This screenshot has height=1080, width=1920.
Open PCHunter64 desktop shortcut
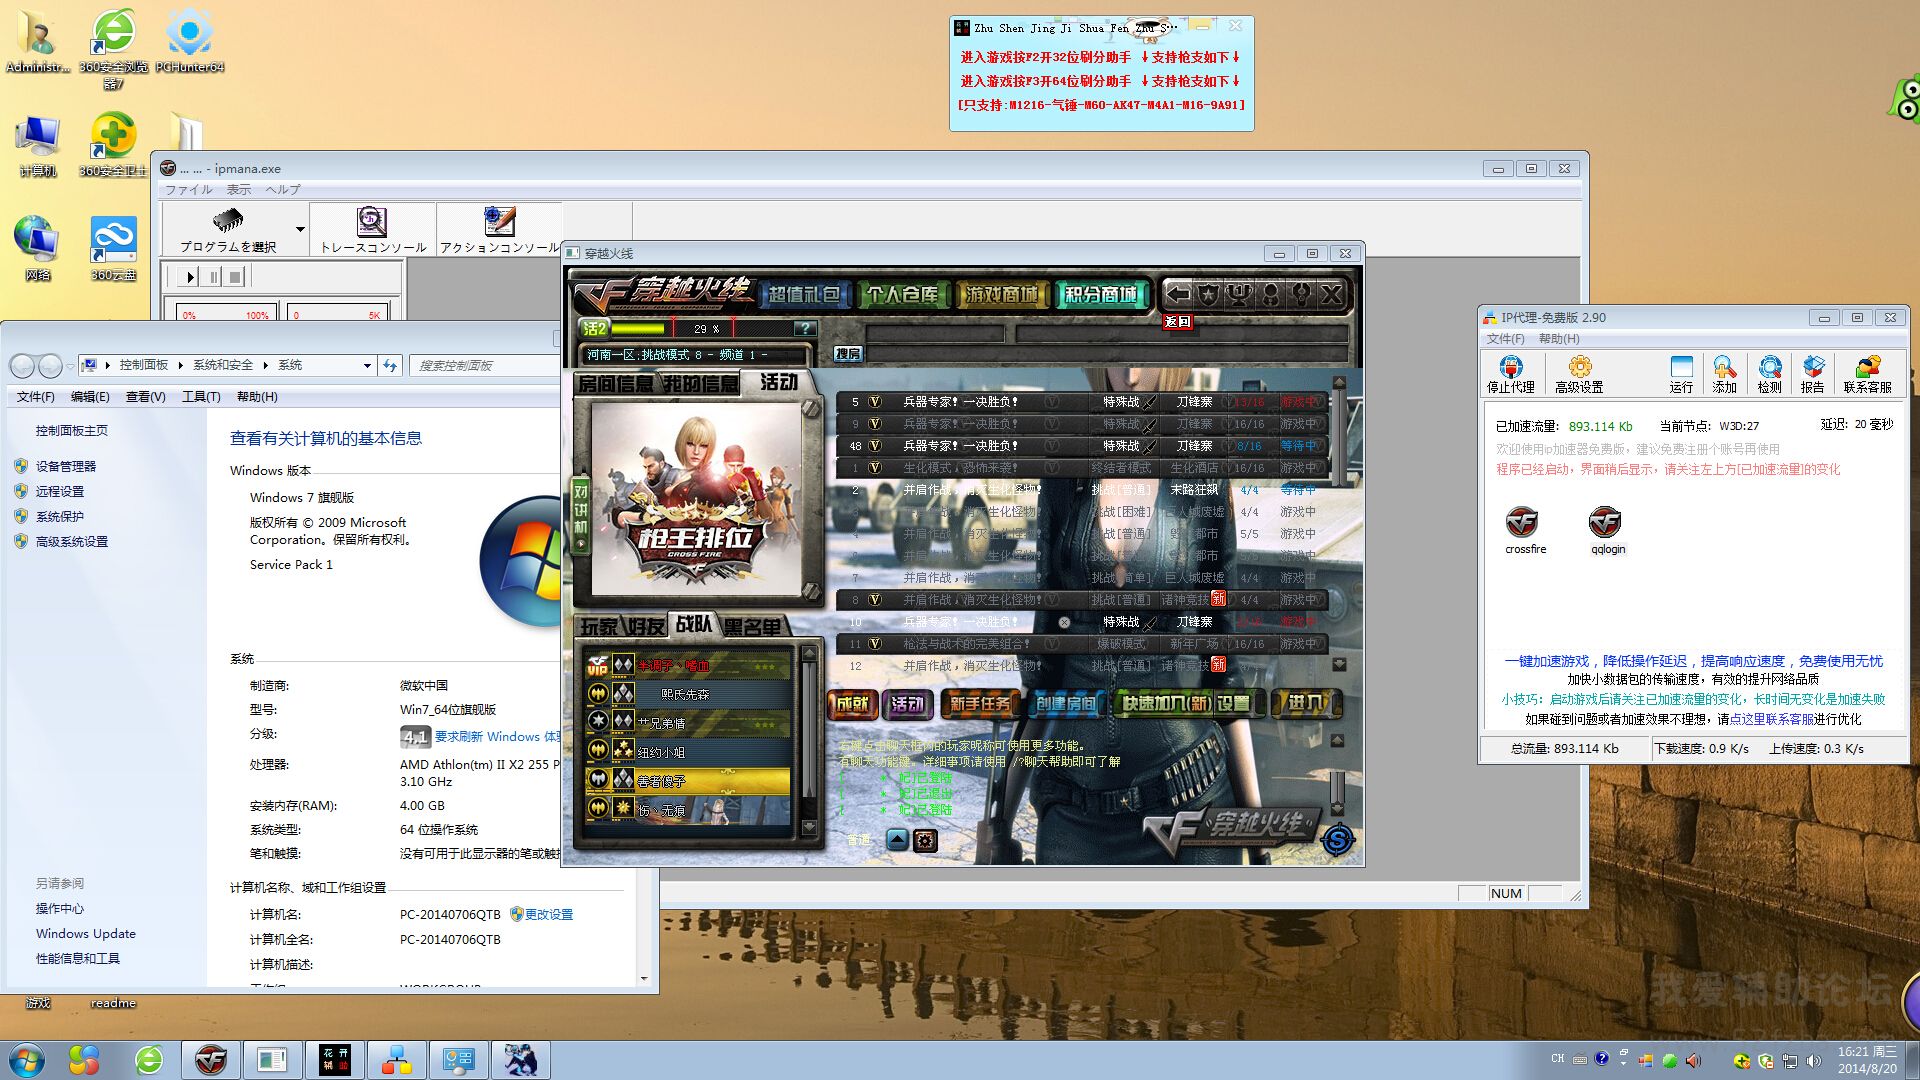coord(189,40)
